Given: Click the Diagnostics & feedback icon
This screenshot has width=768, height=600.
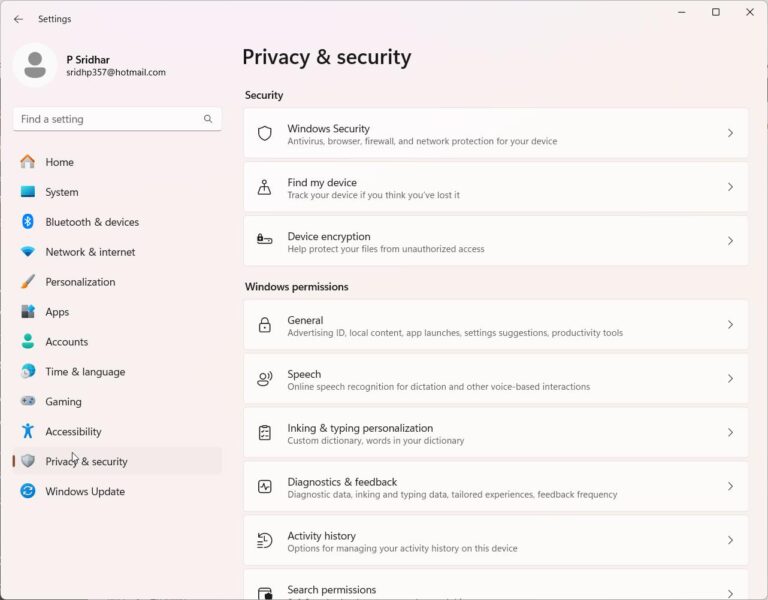Looking at the screenshot, I should tap(264, 486).
